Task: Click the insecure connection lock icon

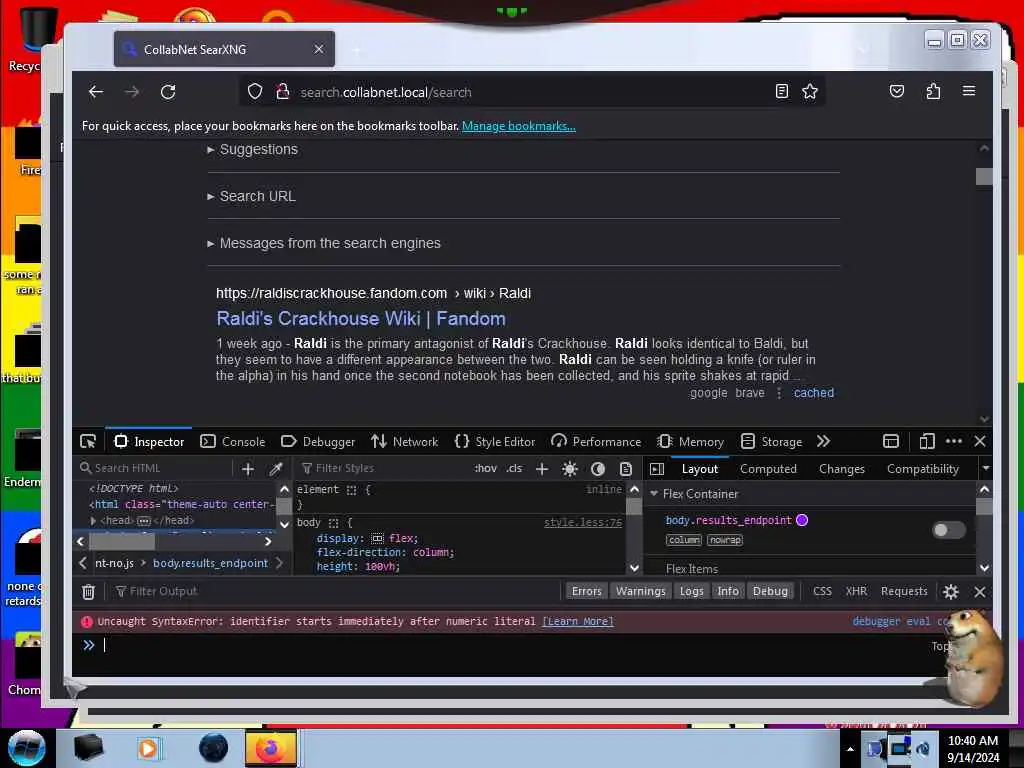Action: (x=282, y=91)
